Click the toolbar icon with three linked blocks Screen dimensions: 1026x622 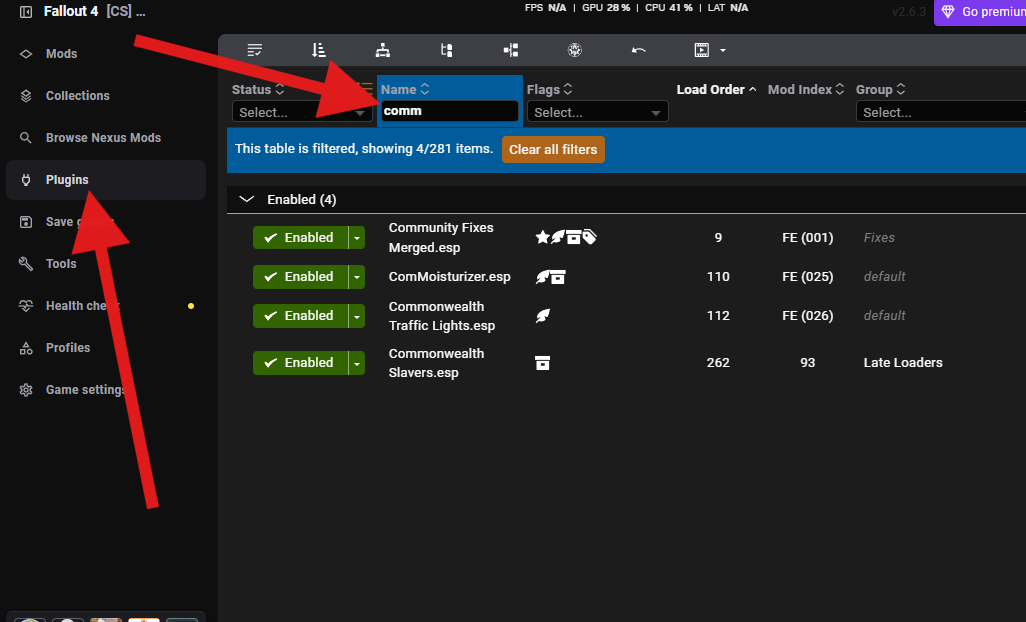click(x=511, y=50)
